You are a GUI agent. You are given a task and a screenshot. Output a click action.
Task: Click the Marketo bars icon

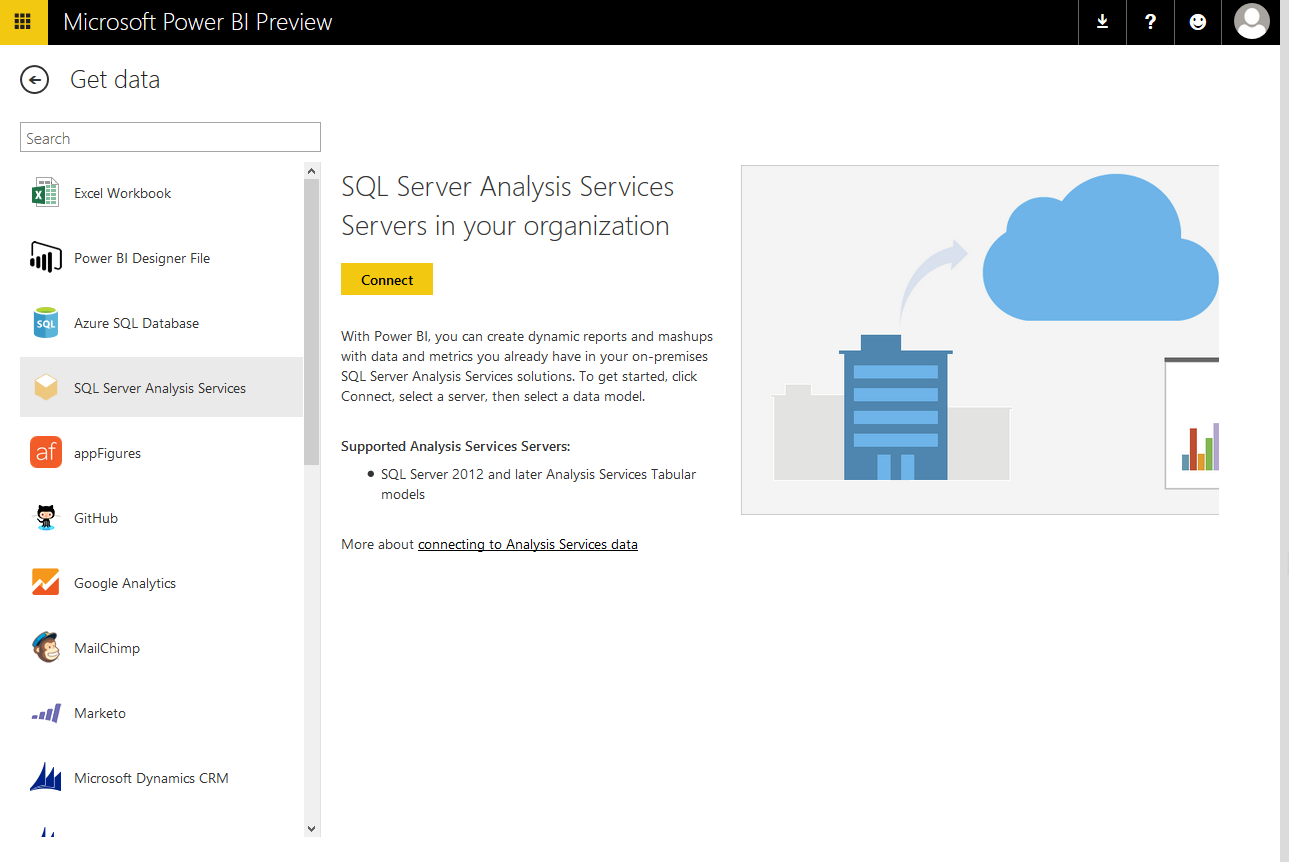[46, 713]
